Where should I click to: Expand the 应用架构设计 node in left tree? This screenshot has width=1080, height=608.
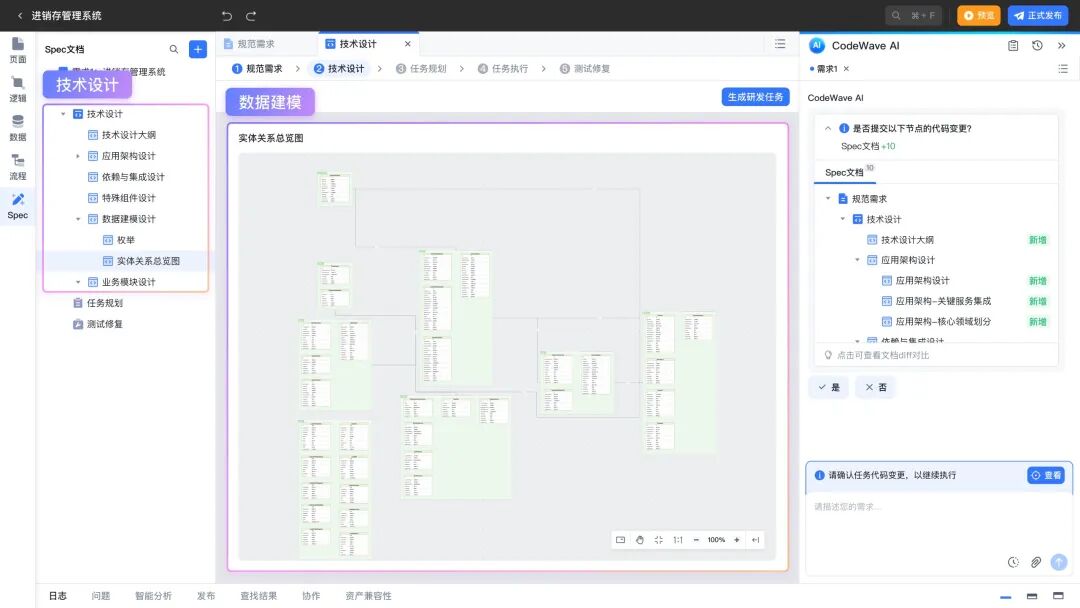pyautogui.click(x=78, y=156)
